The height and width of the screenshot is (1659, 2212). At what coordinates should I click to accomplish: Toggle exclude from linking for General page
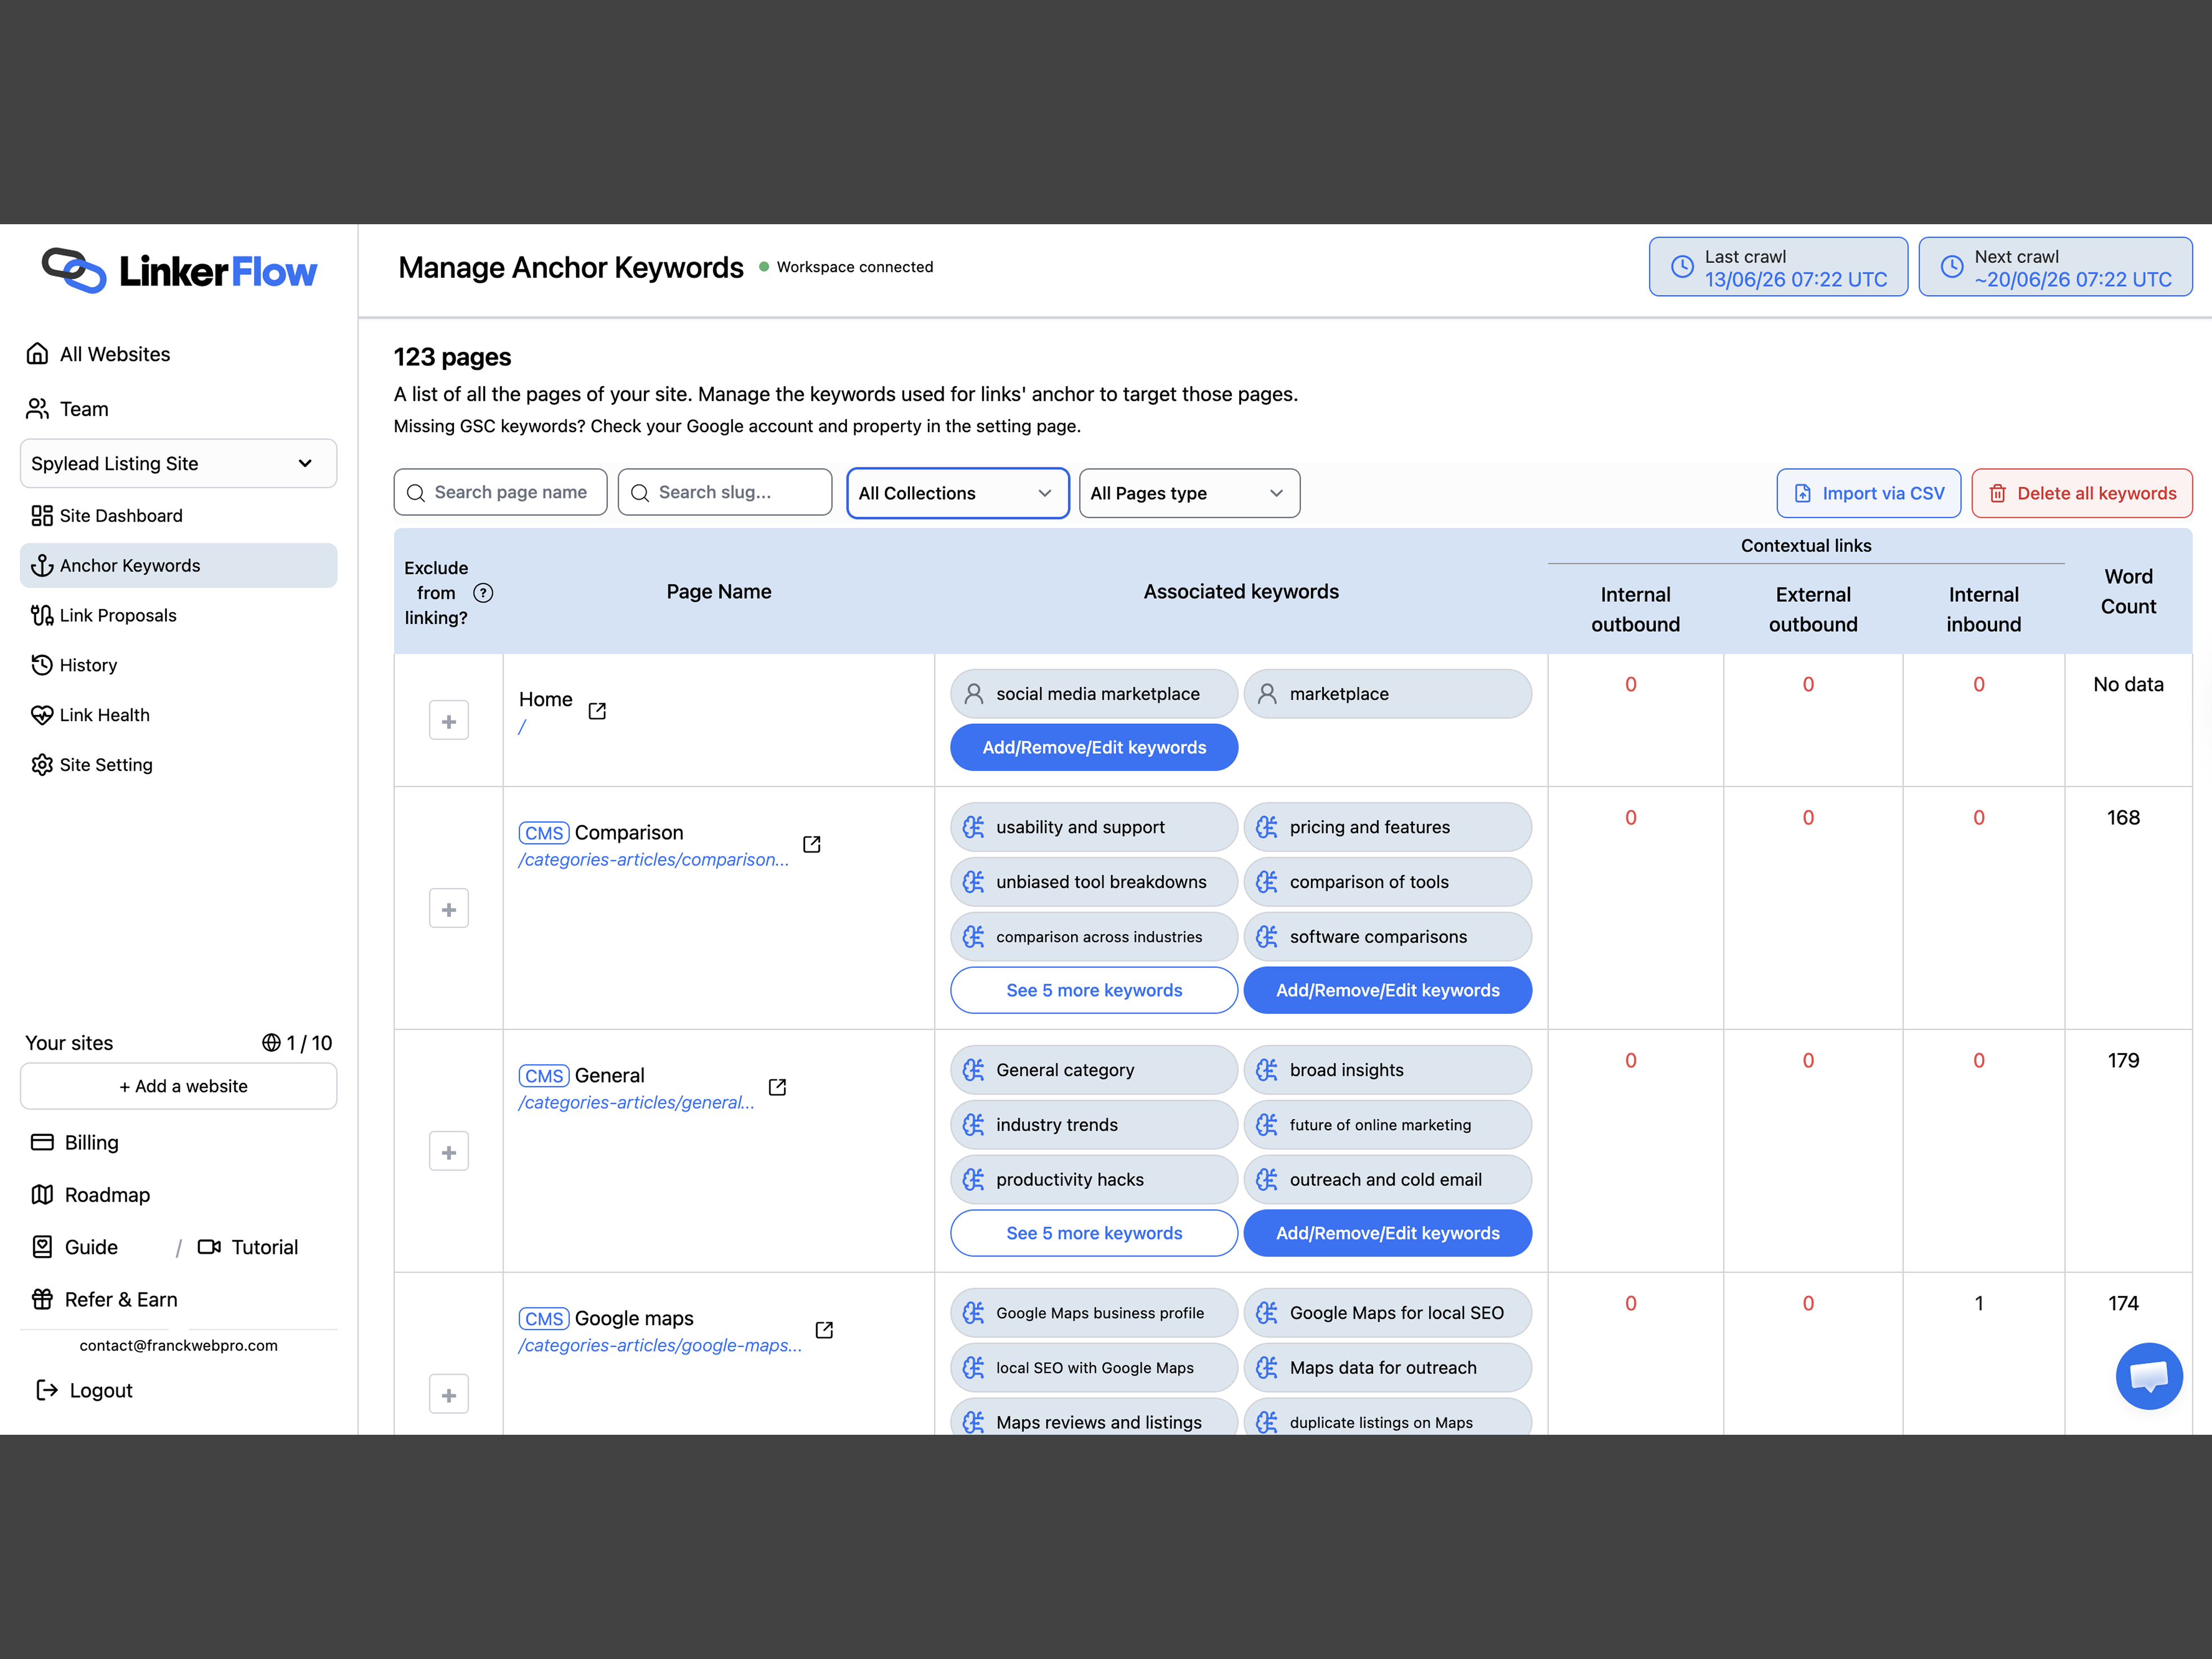coord(449,1152)
